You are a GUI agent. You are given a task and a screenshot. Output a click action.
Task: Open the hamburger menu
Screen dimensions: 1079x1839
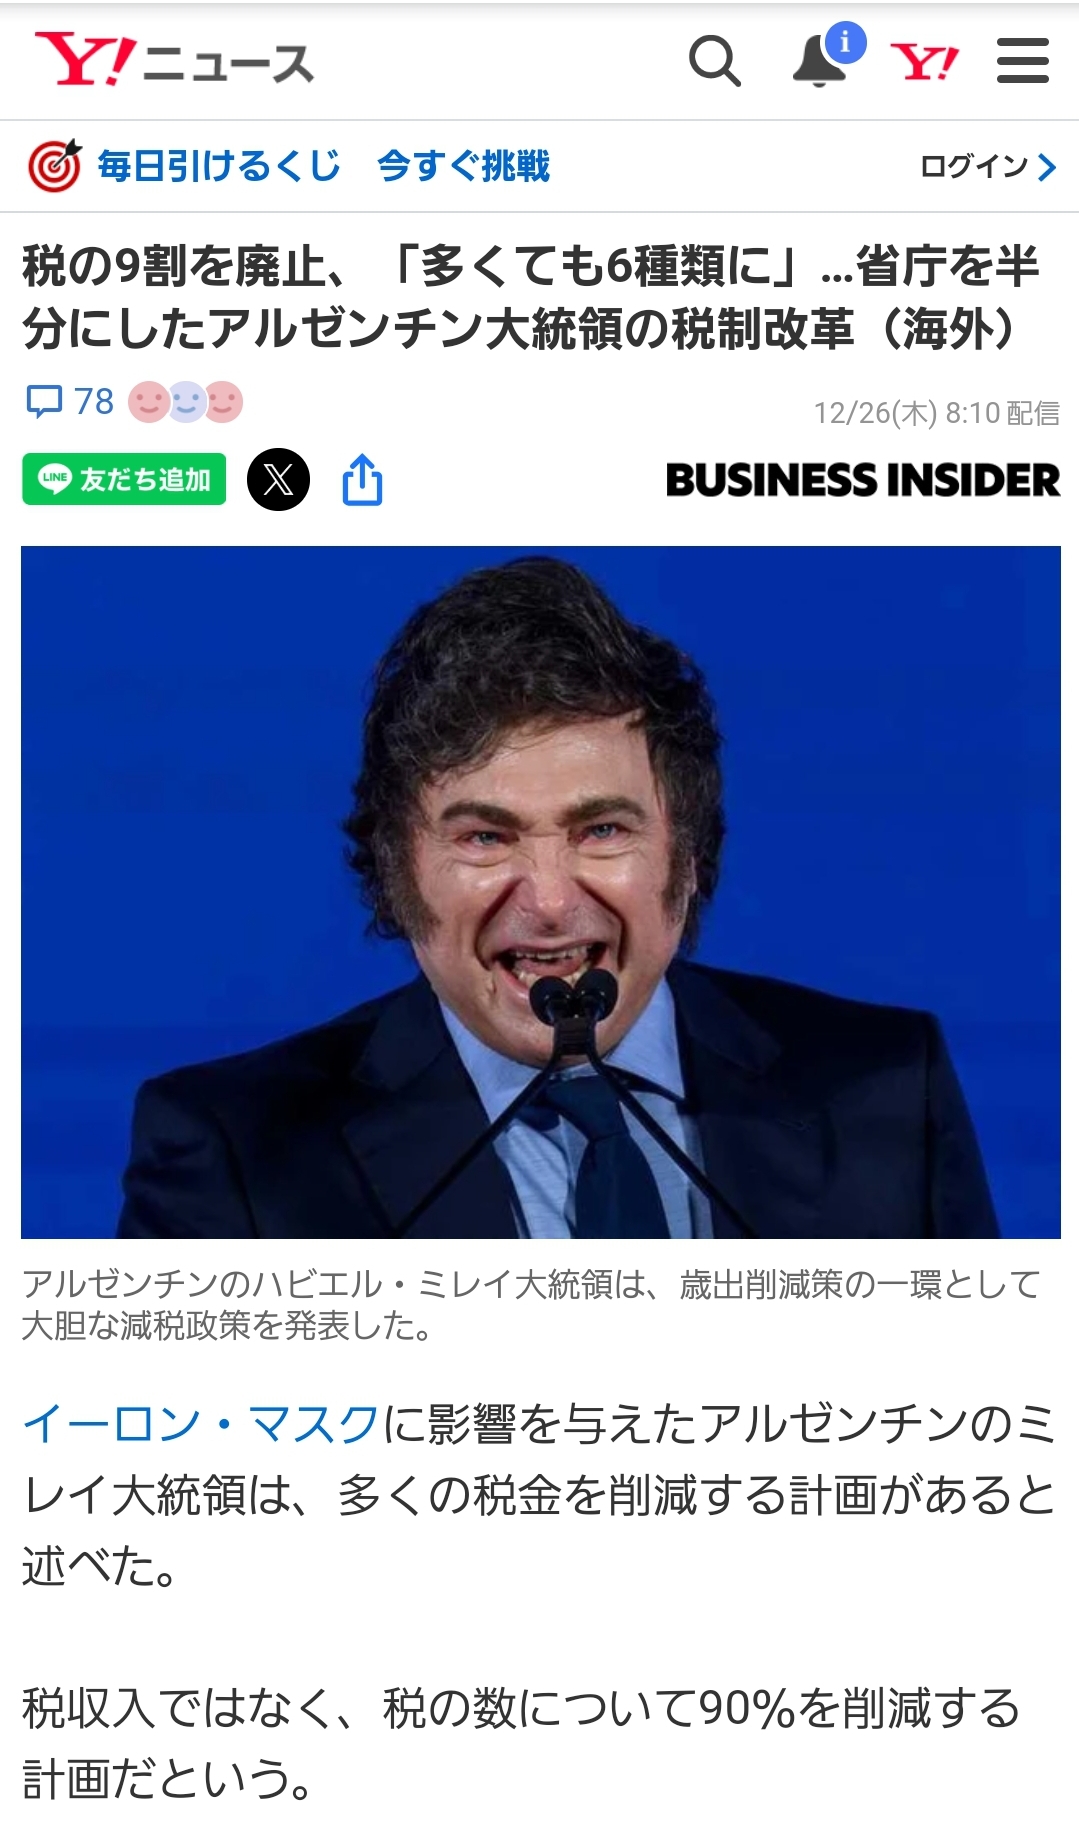1023,61
